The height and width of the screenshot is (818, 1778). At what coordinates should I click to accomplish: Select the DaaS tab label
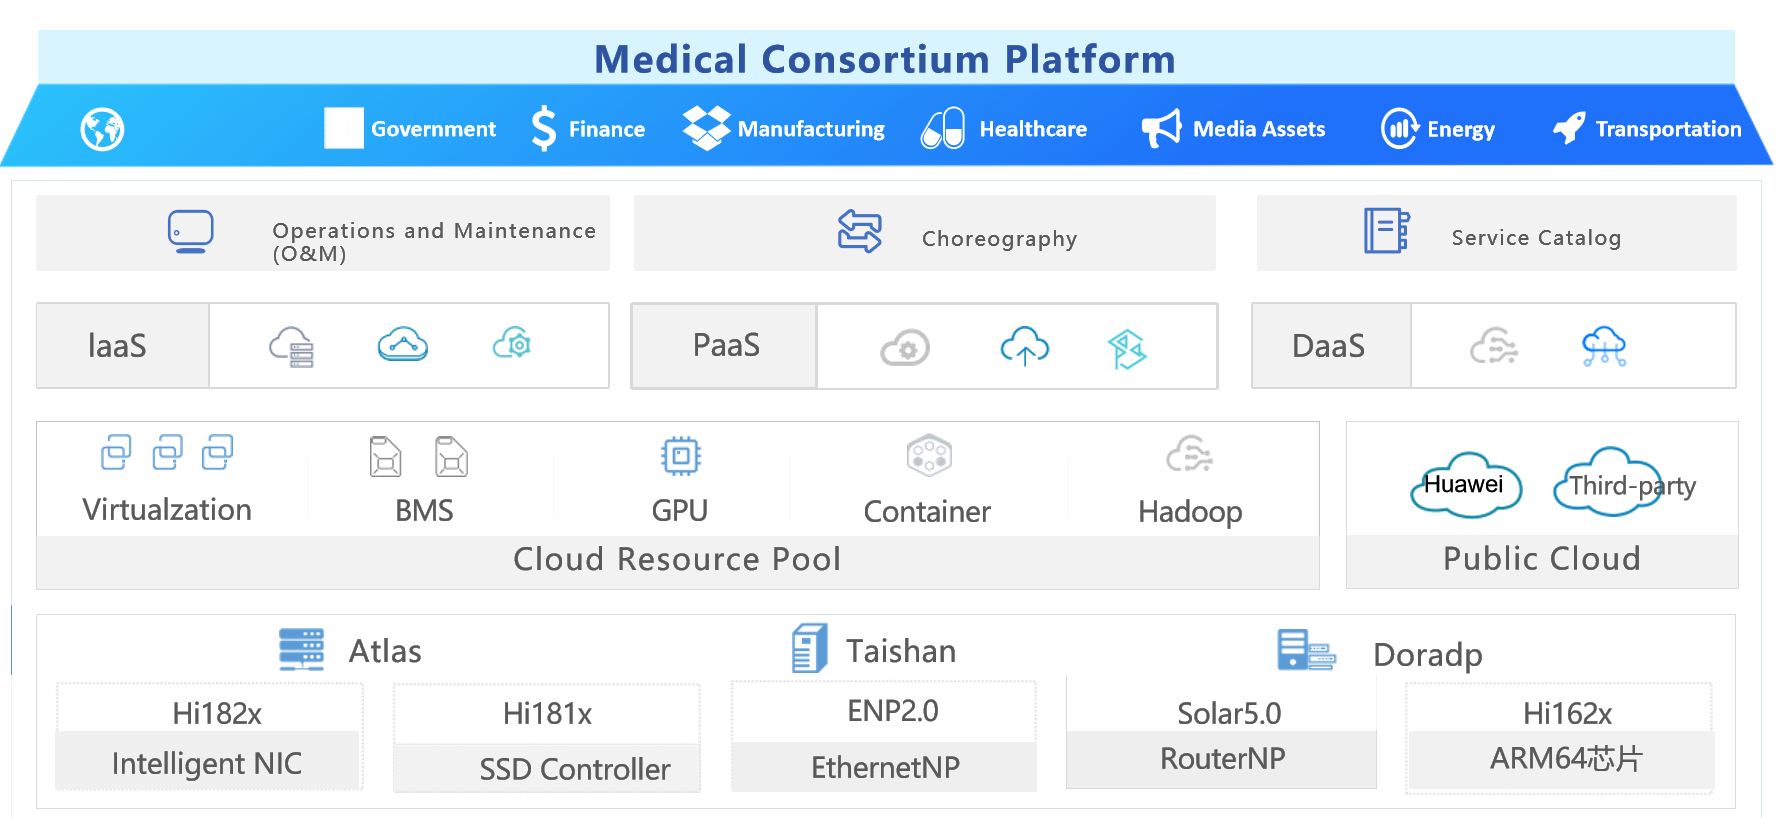pos(1331,346)
